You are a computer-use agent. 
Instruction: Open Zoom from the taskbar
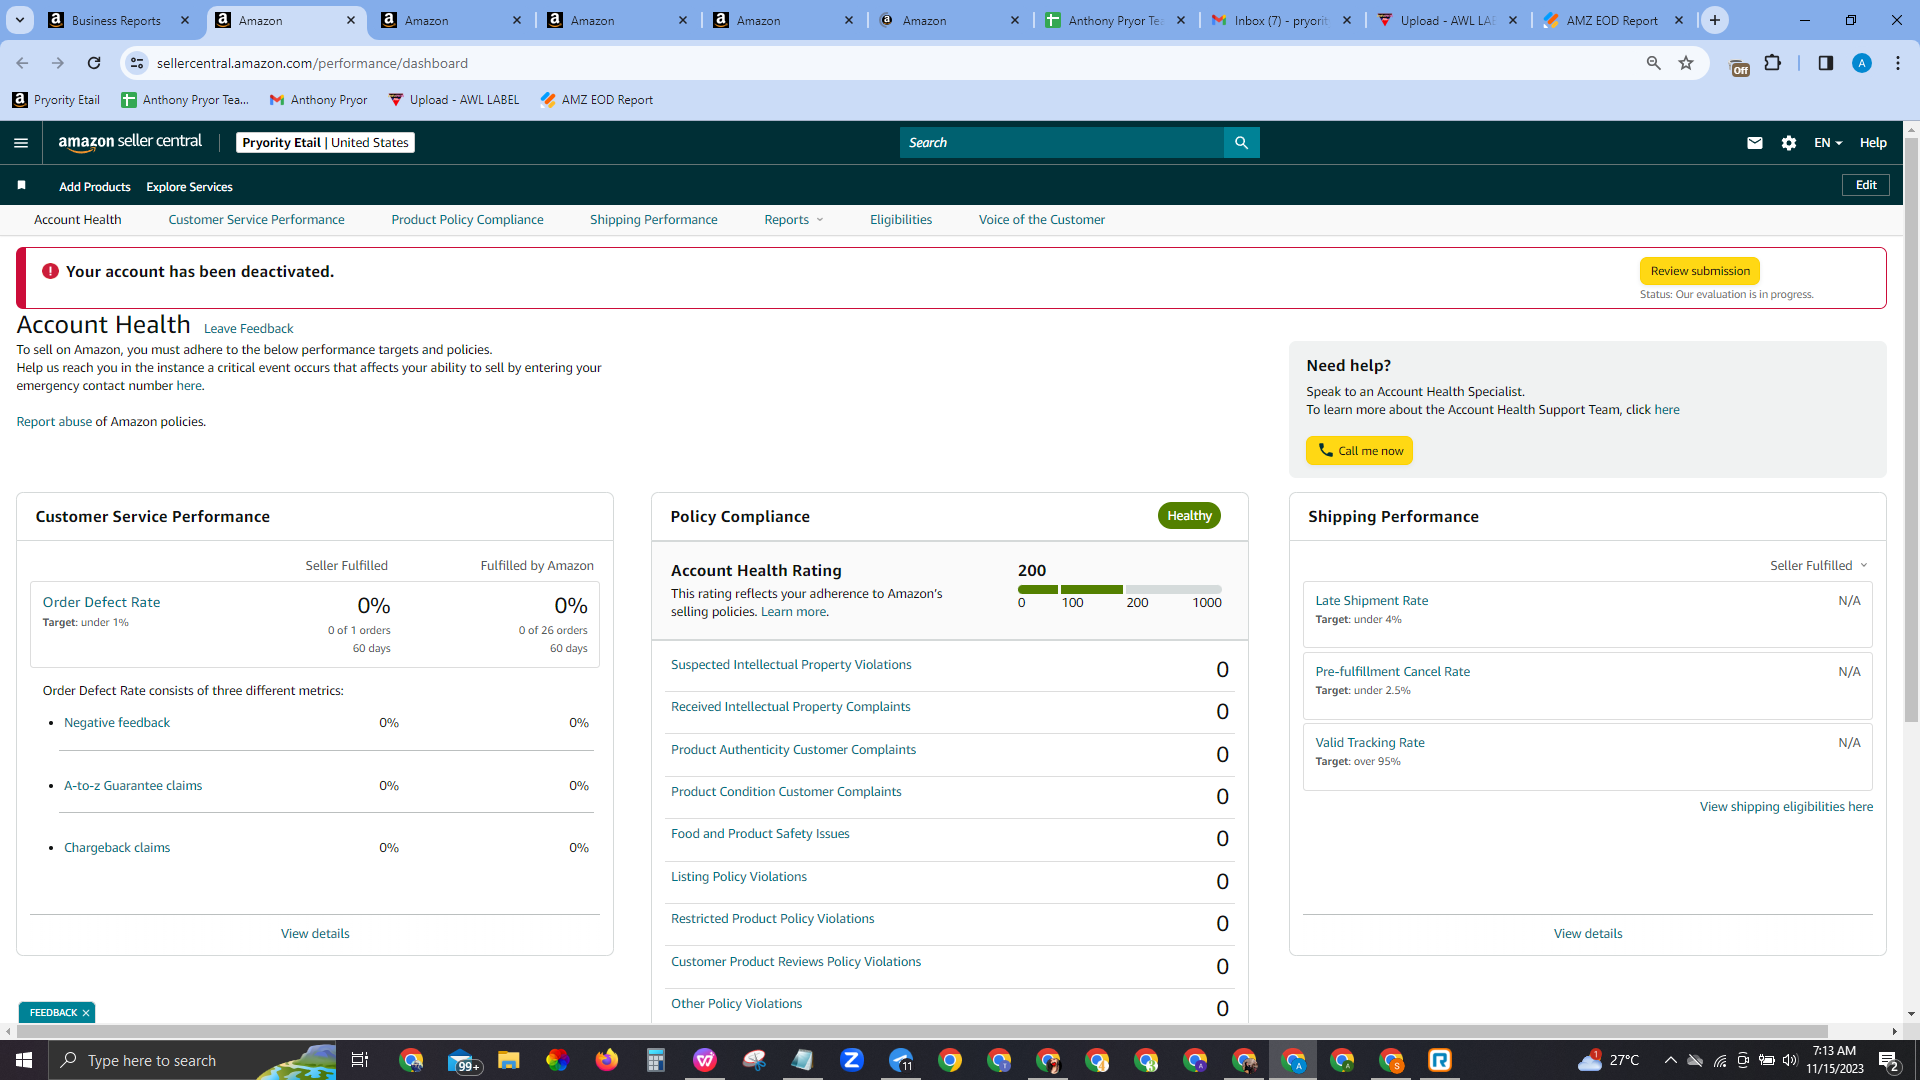point(852,1060)
